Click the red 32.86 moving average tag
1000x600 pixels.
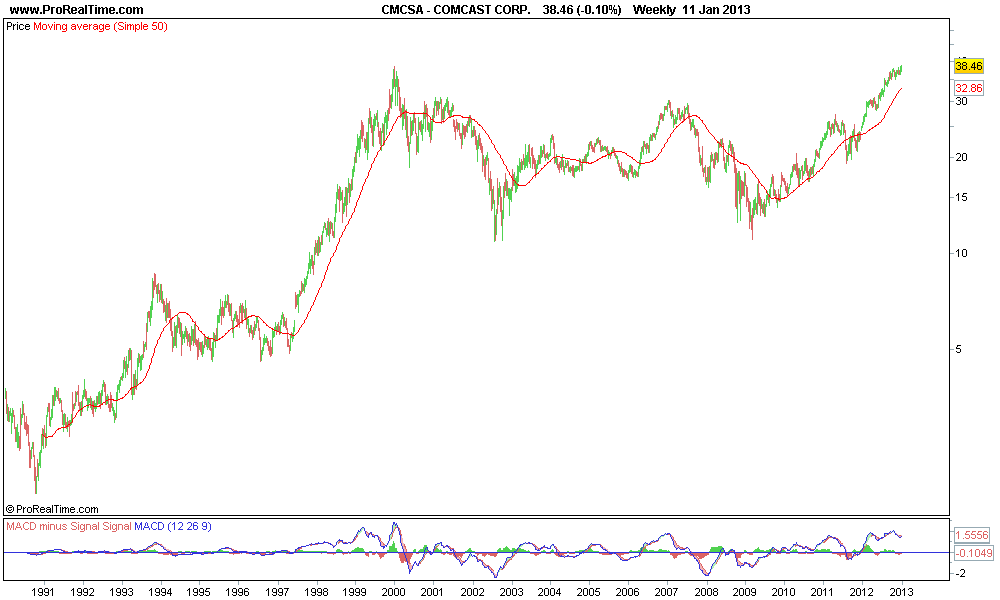pos(969,88)
